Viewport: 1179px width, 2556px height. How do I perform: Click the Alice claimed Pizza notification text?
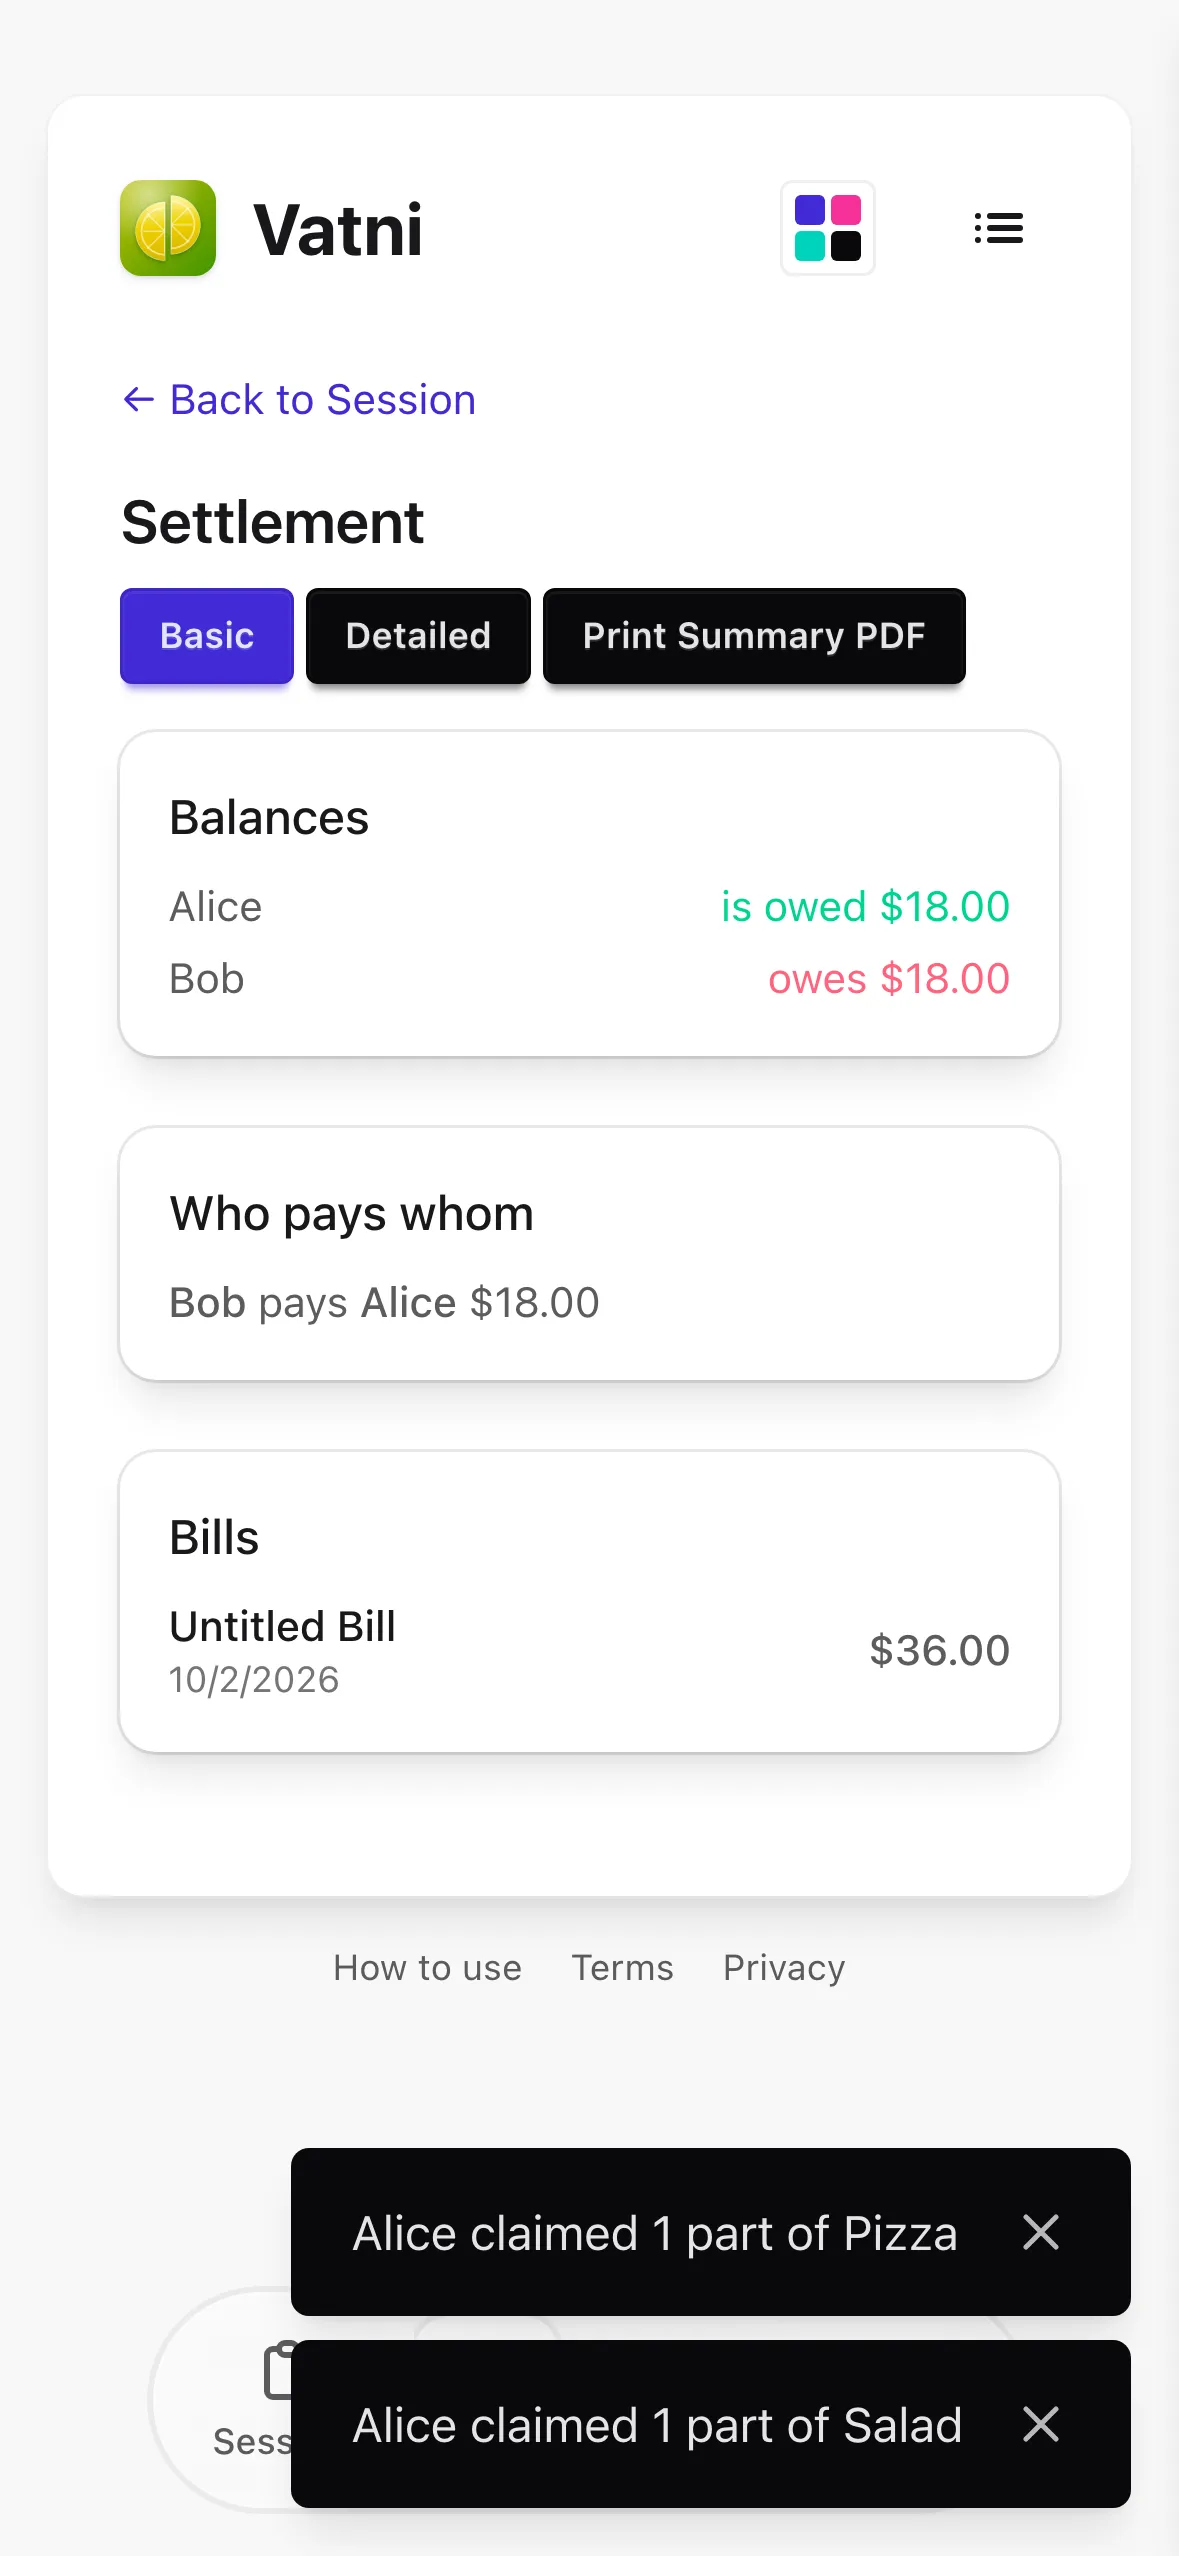[655, 2233]
